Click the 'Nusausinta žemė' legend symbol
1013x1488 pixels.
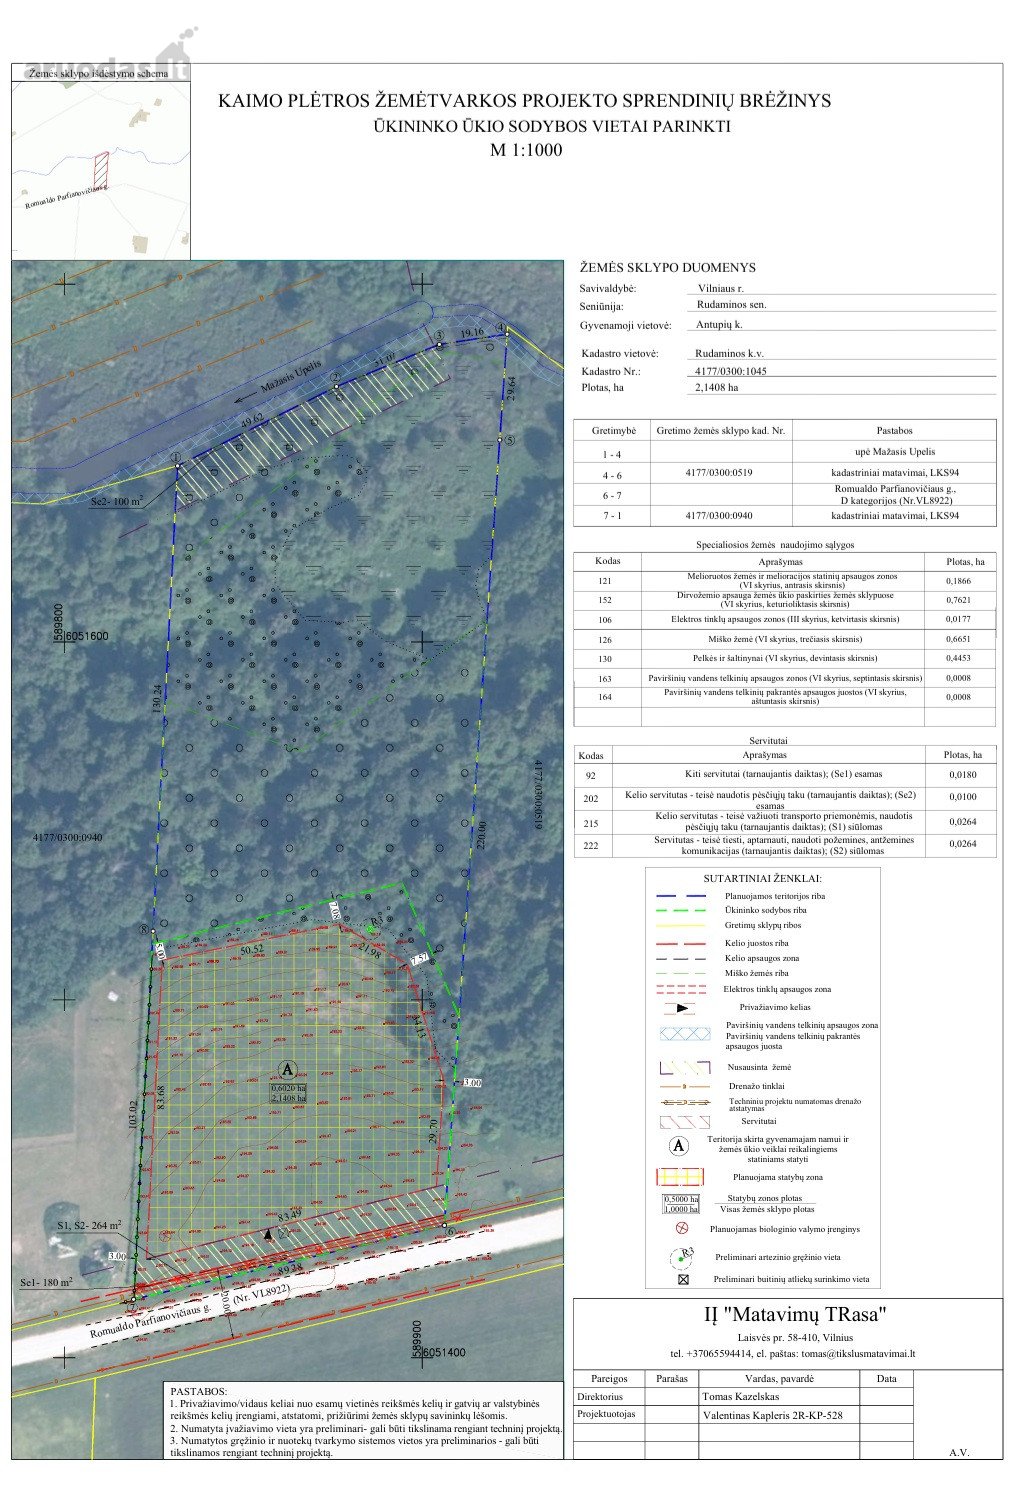(684, 1068)
